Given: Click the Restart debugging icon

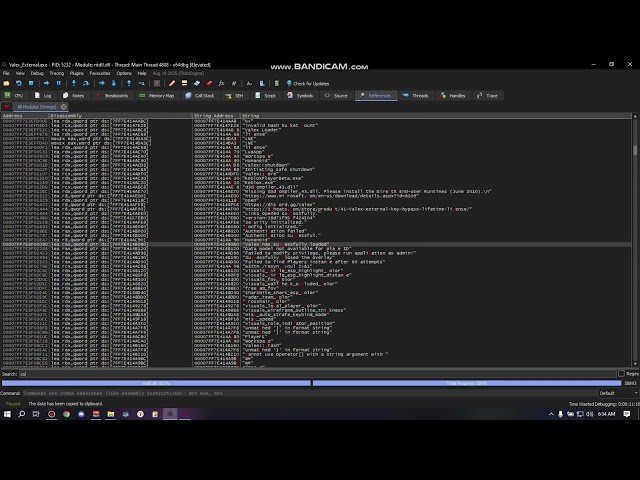Looking at the screenshot, I should click(19, 83).
